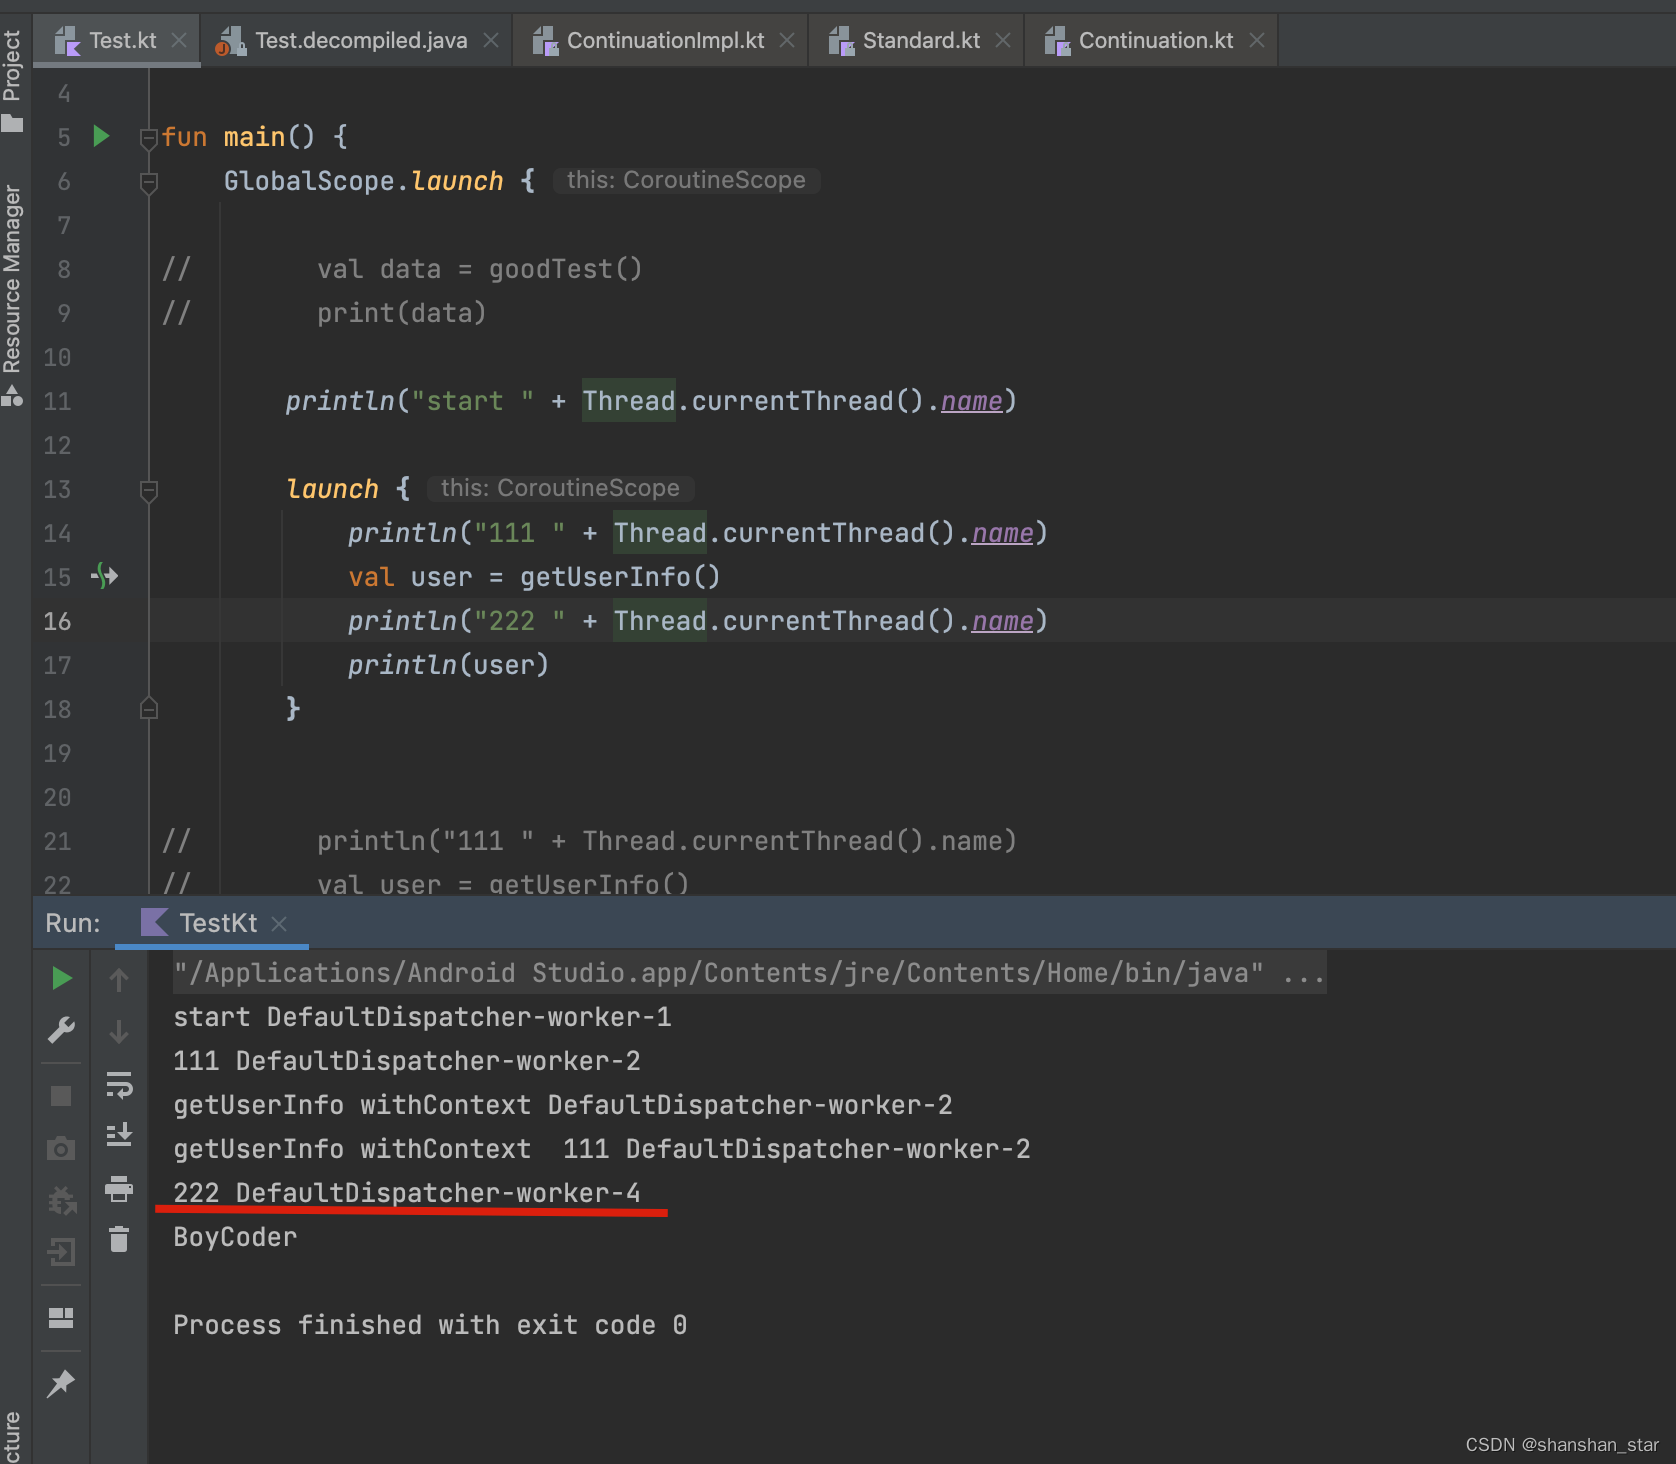Collapse inner launch block on line 13
The image size is (1676, 1464).
coord(149,490)
